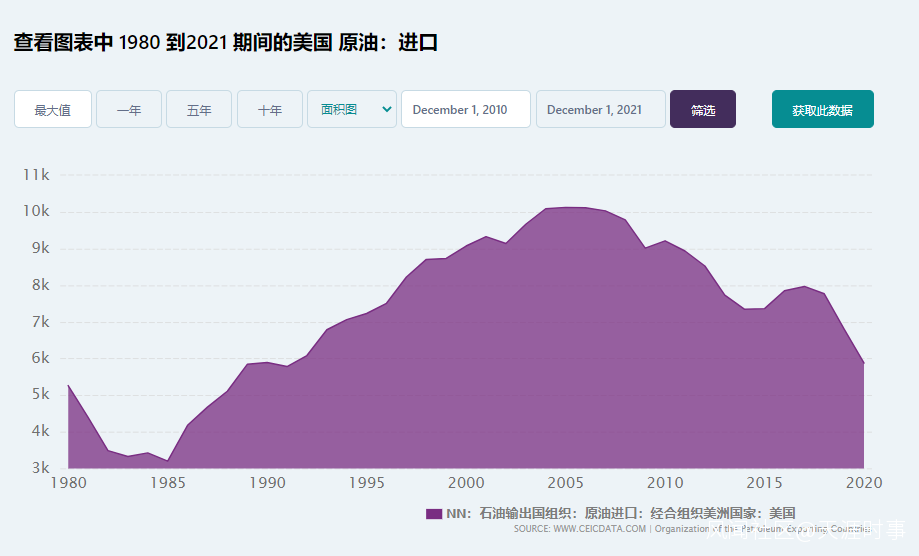This screenshot has width=919, height=556.
Task: Select the 2010 x-axis label
Action: [665, 483]
